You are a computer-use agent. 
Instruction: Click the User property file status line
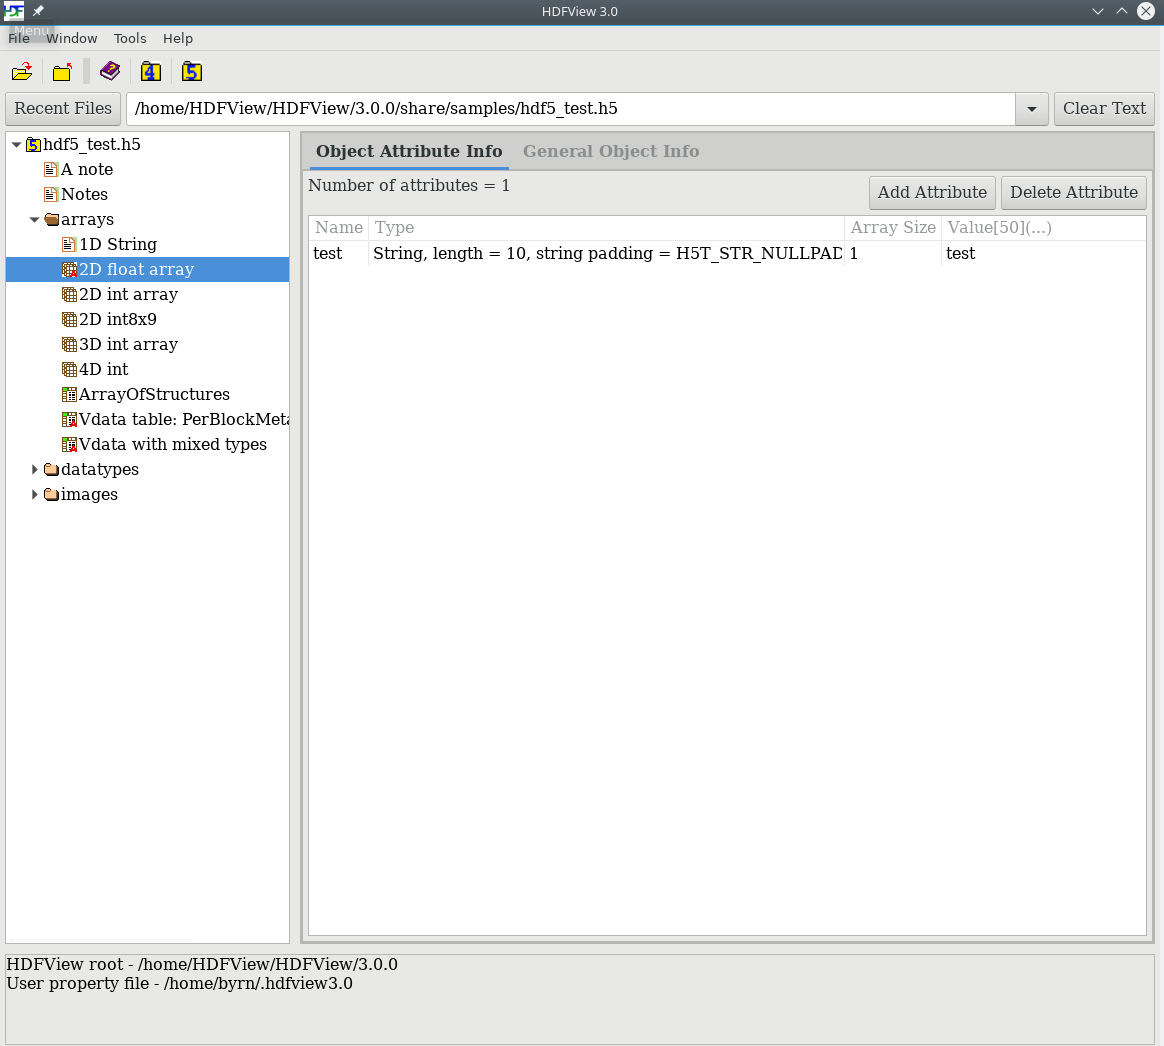point(180,984)
